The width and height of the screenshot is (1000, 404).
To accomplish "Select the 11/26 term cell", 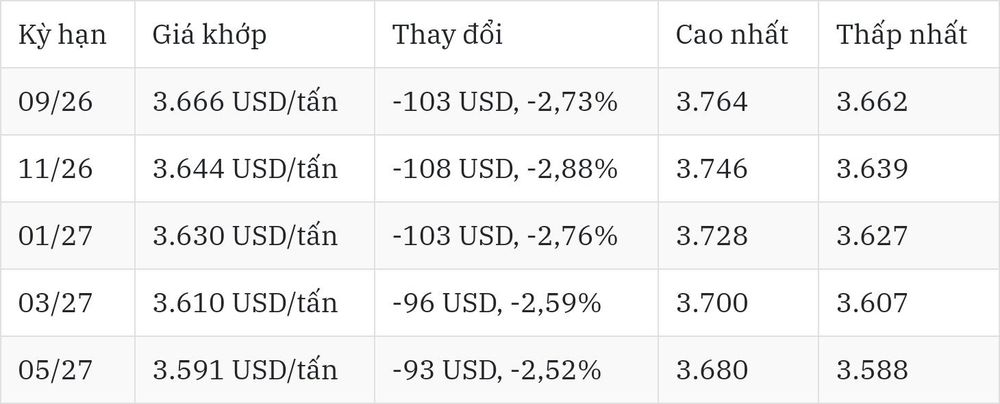I will tap(55, 169).
